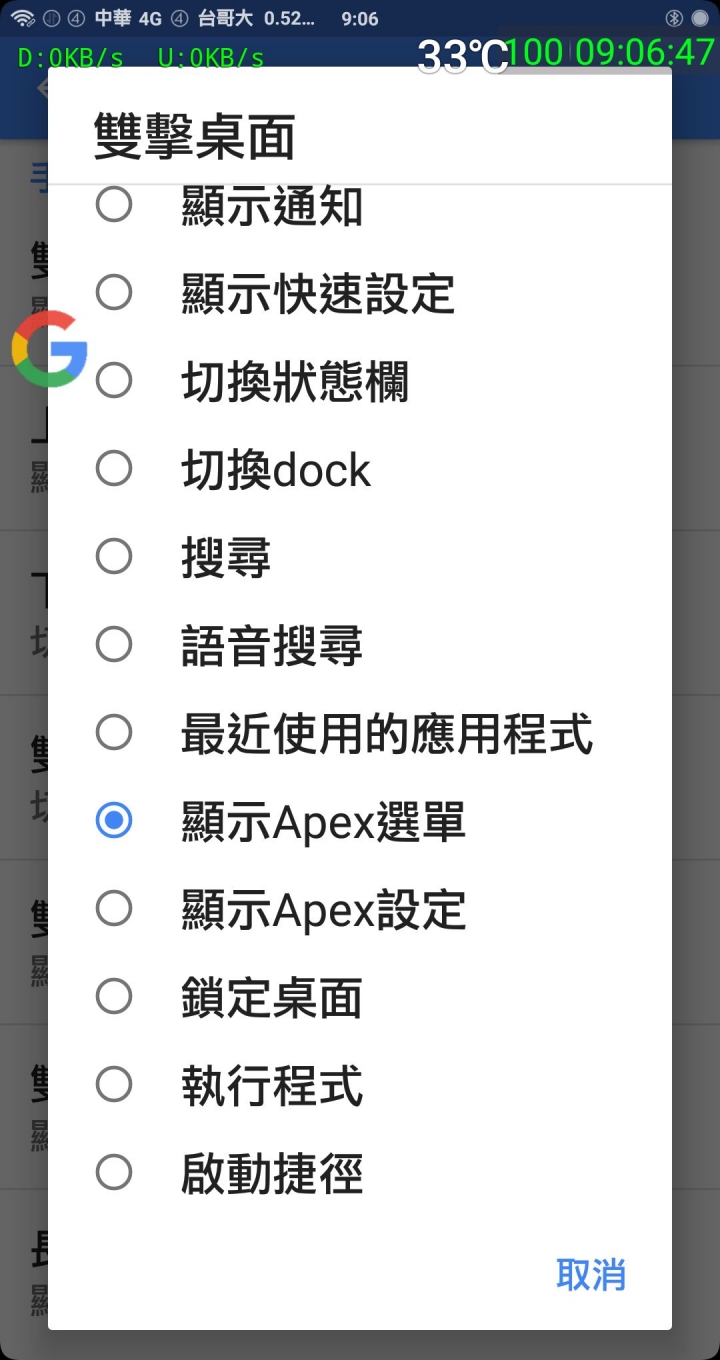Select 啟動捷徑 option
Viewport: 720px width, 1360px height.
(360, 1173)
